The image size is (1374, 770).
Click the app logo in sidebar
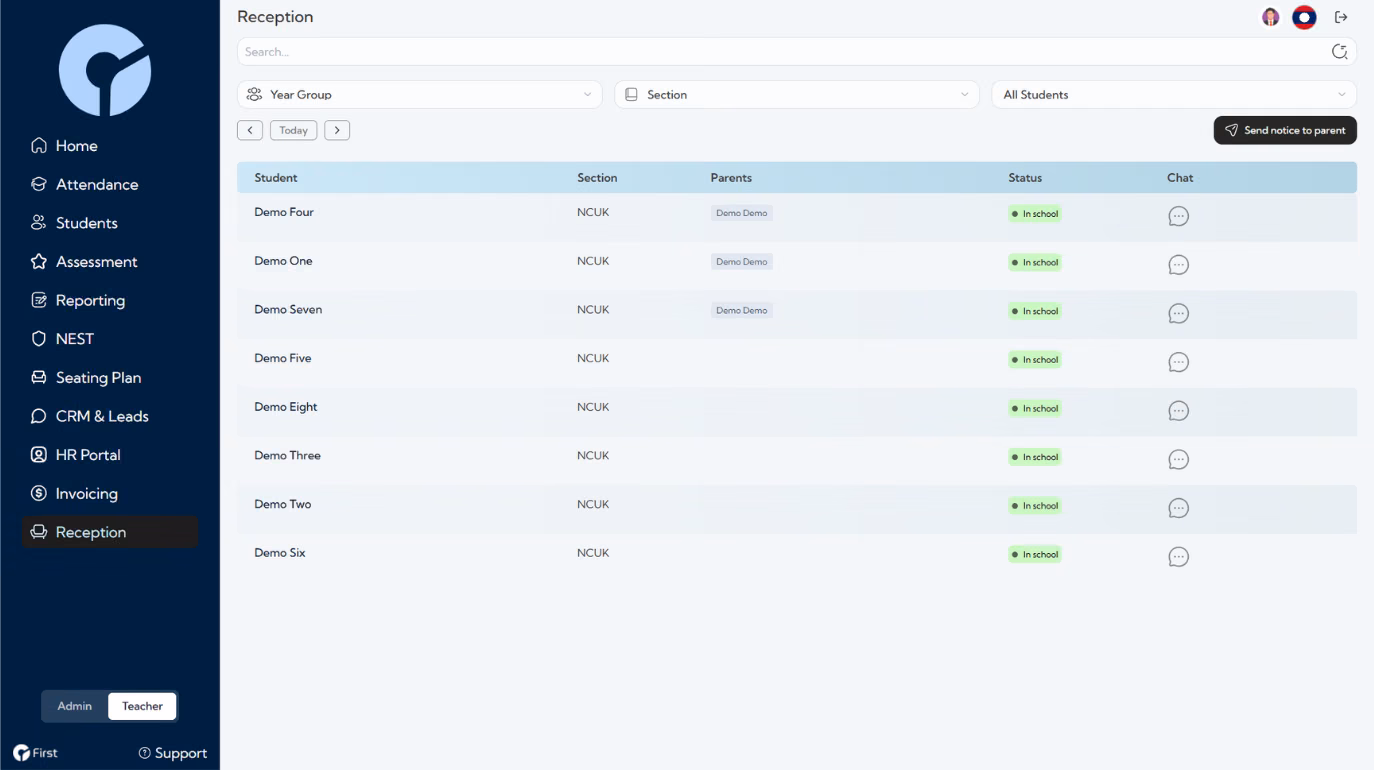click(105, 70)
